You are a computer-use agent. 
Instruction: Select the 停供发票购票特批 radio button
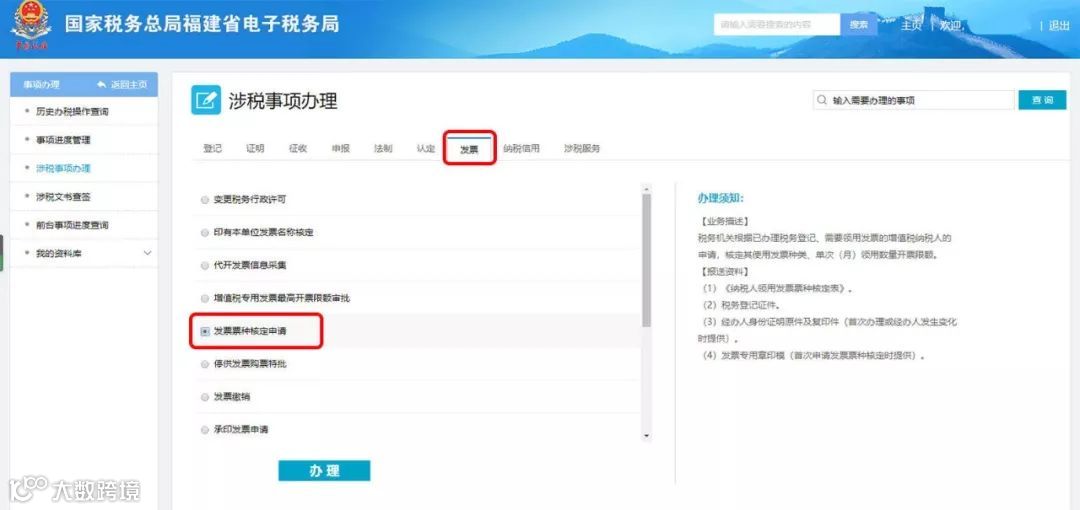(205, 364)
